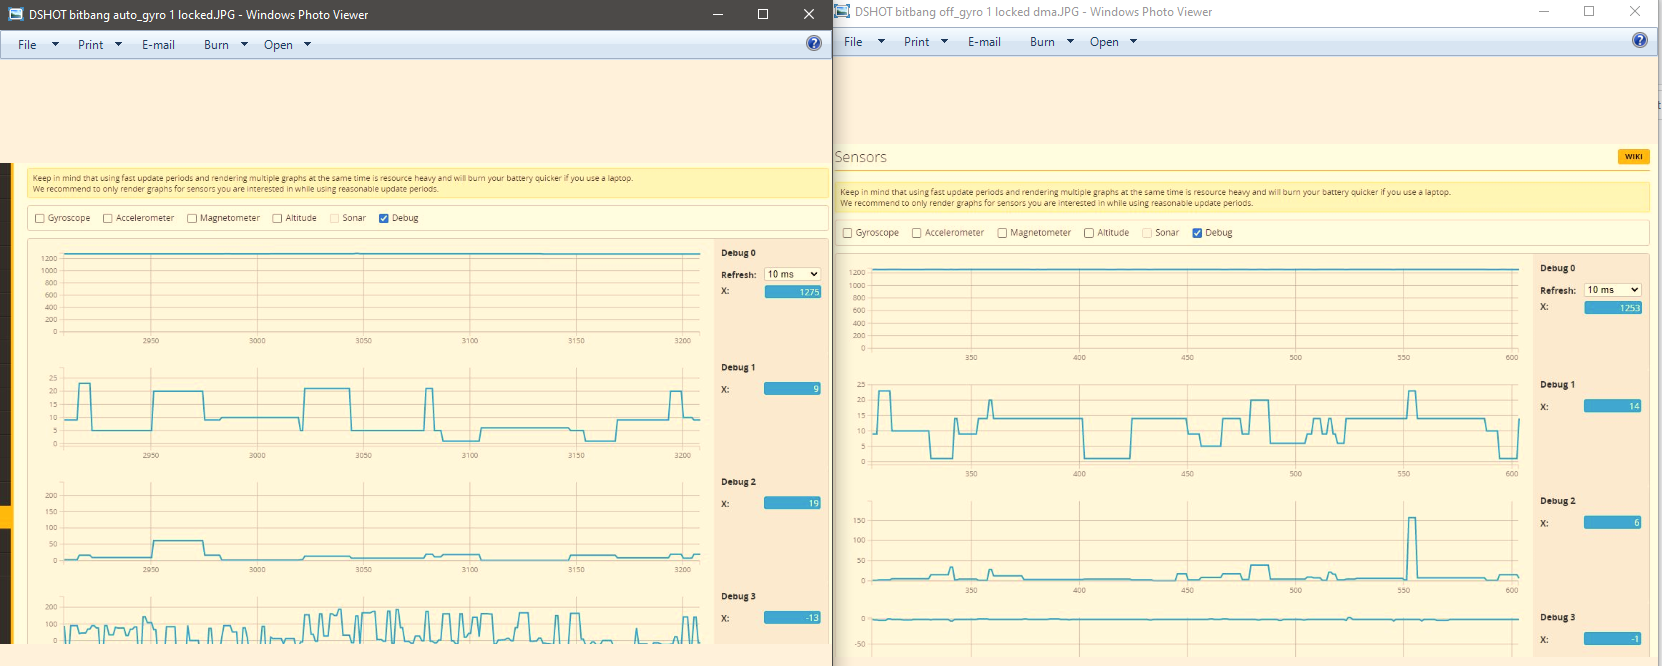Click help icon in right Photo Viewer window
The width and height of the screenshot is (1662, 666).
click(1640, 40)
